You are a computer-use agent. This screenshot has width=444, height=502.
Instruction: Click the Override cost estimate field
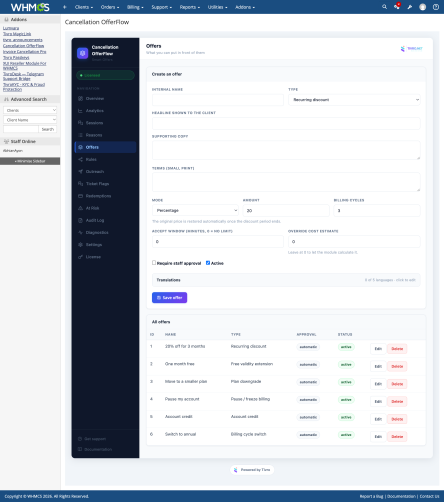pos(354,241)
